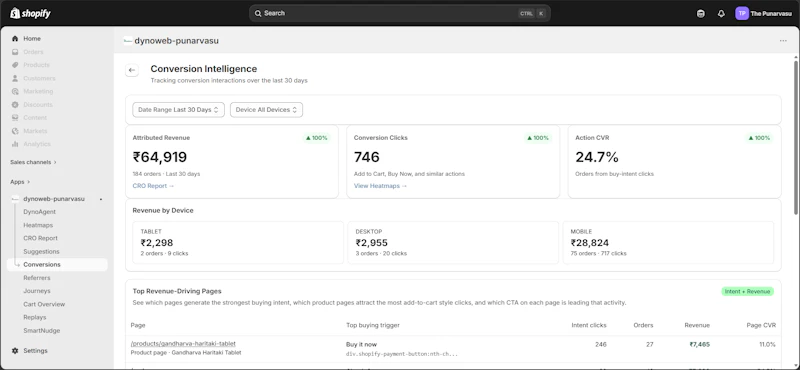Image resolution: width=800 pixels, height=370 pixels.
Task: Click the back arrow beside Conversion Intelligence
Action: pos(132,70)
